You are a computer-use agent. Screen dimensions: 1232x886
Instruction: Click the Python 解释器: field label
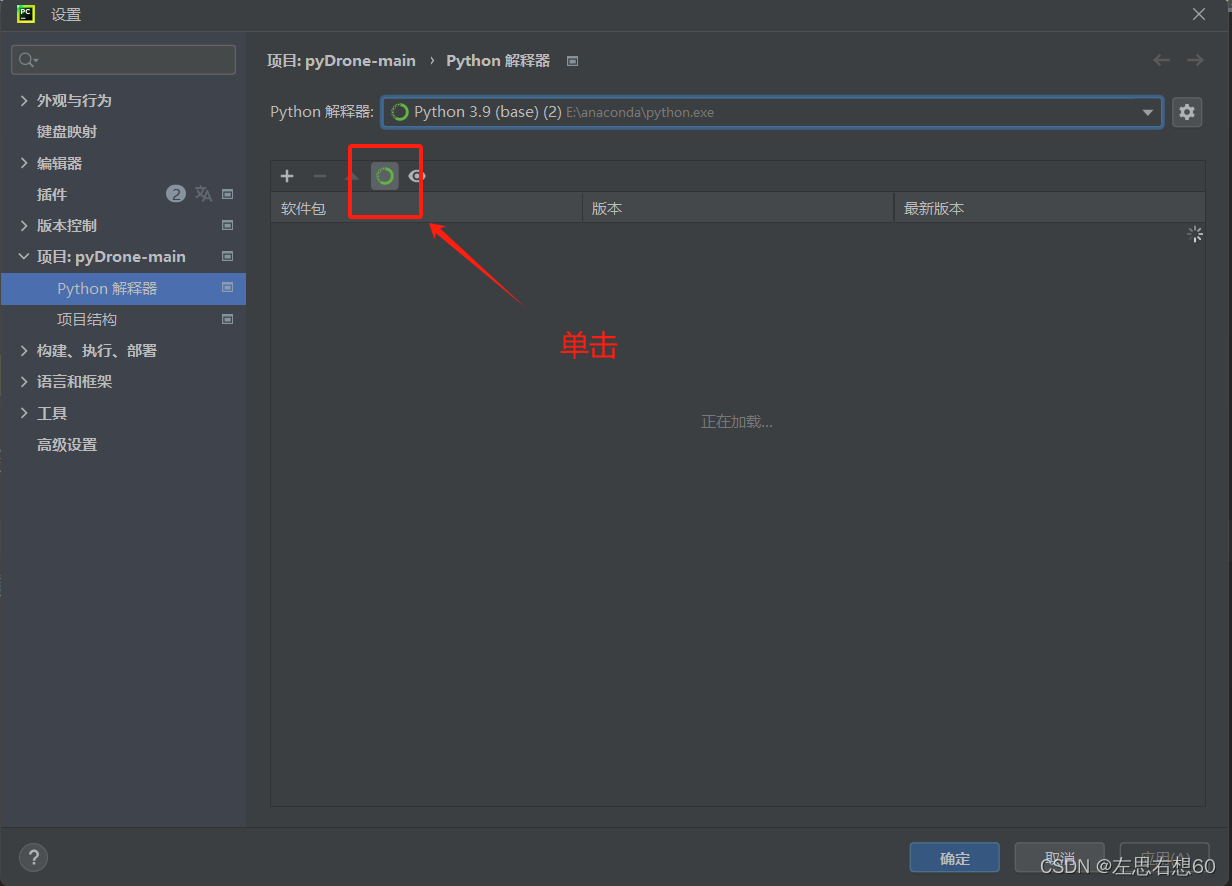[x=322, y=112]
